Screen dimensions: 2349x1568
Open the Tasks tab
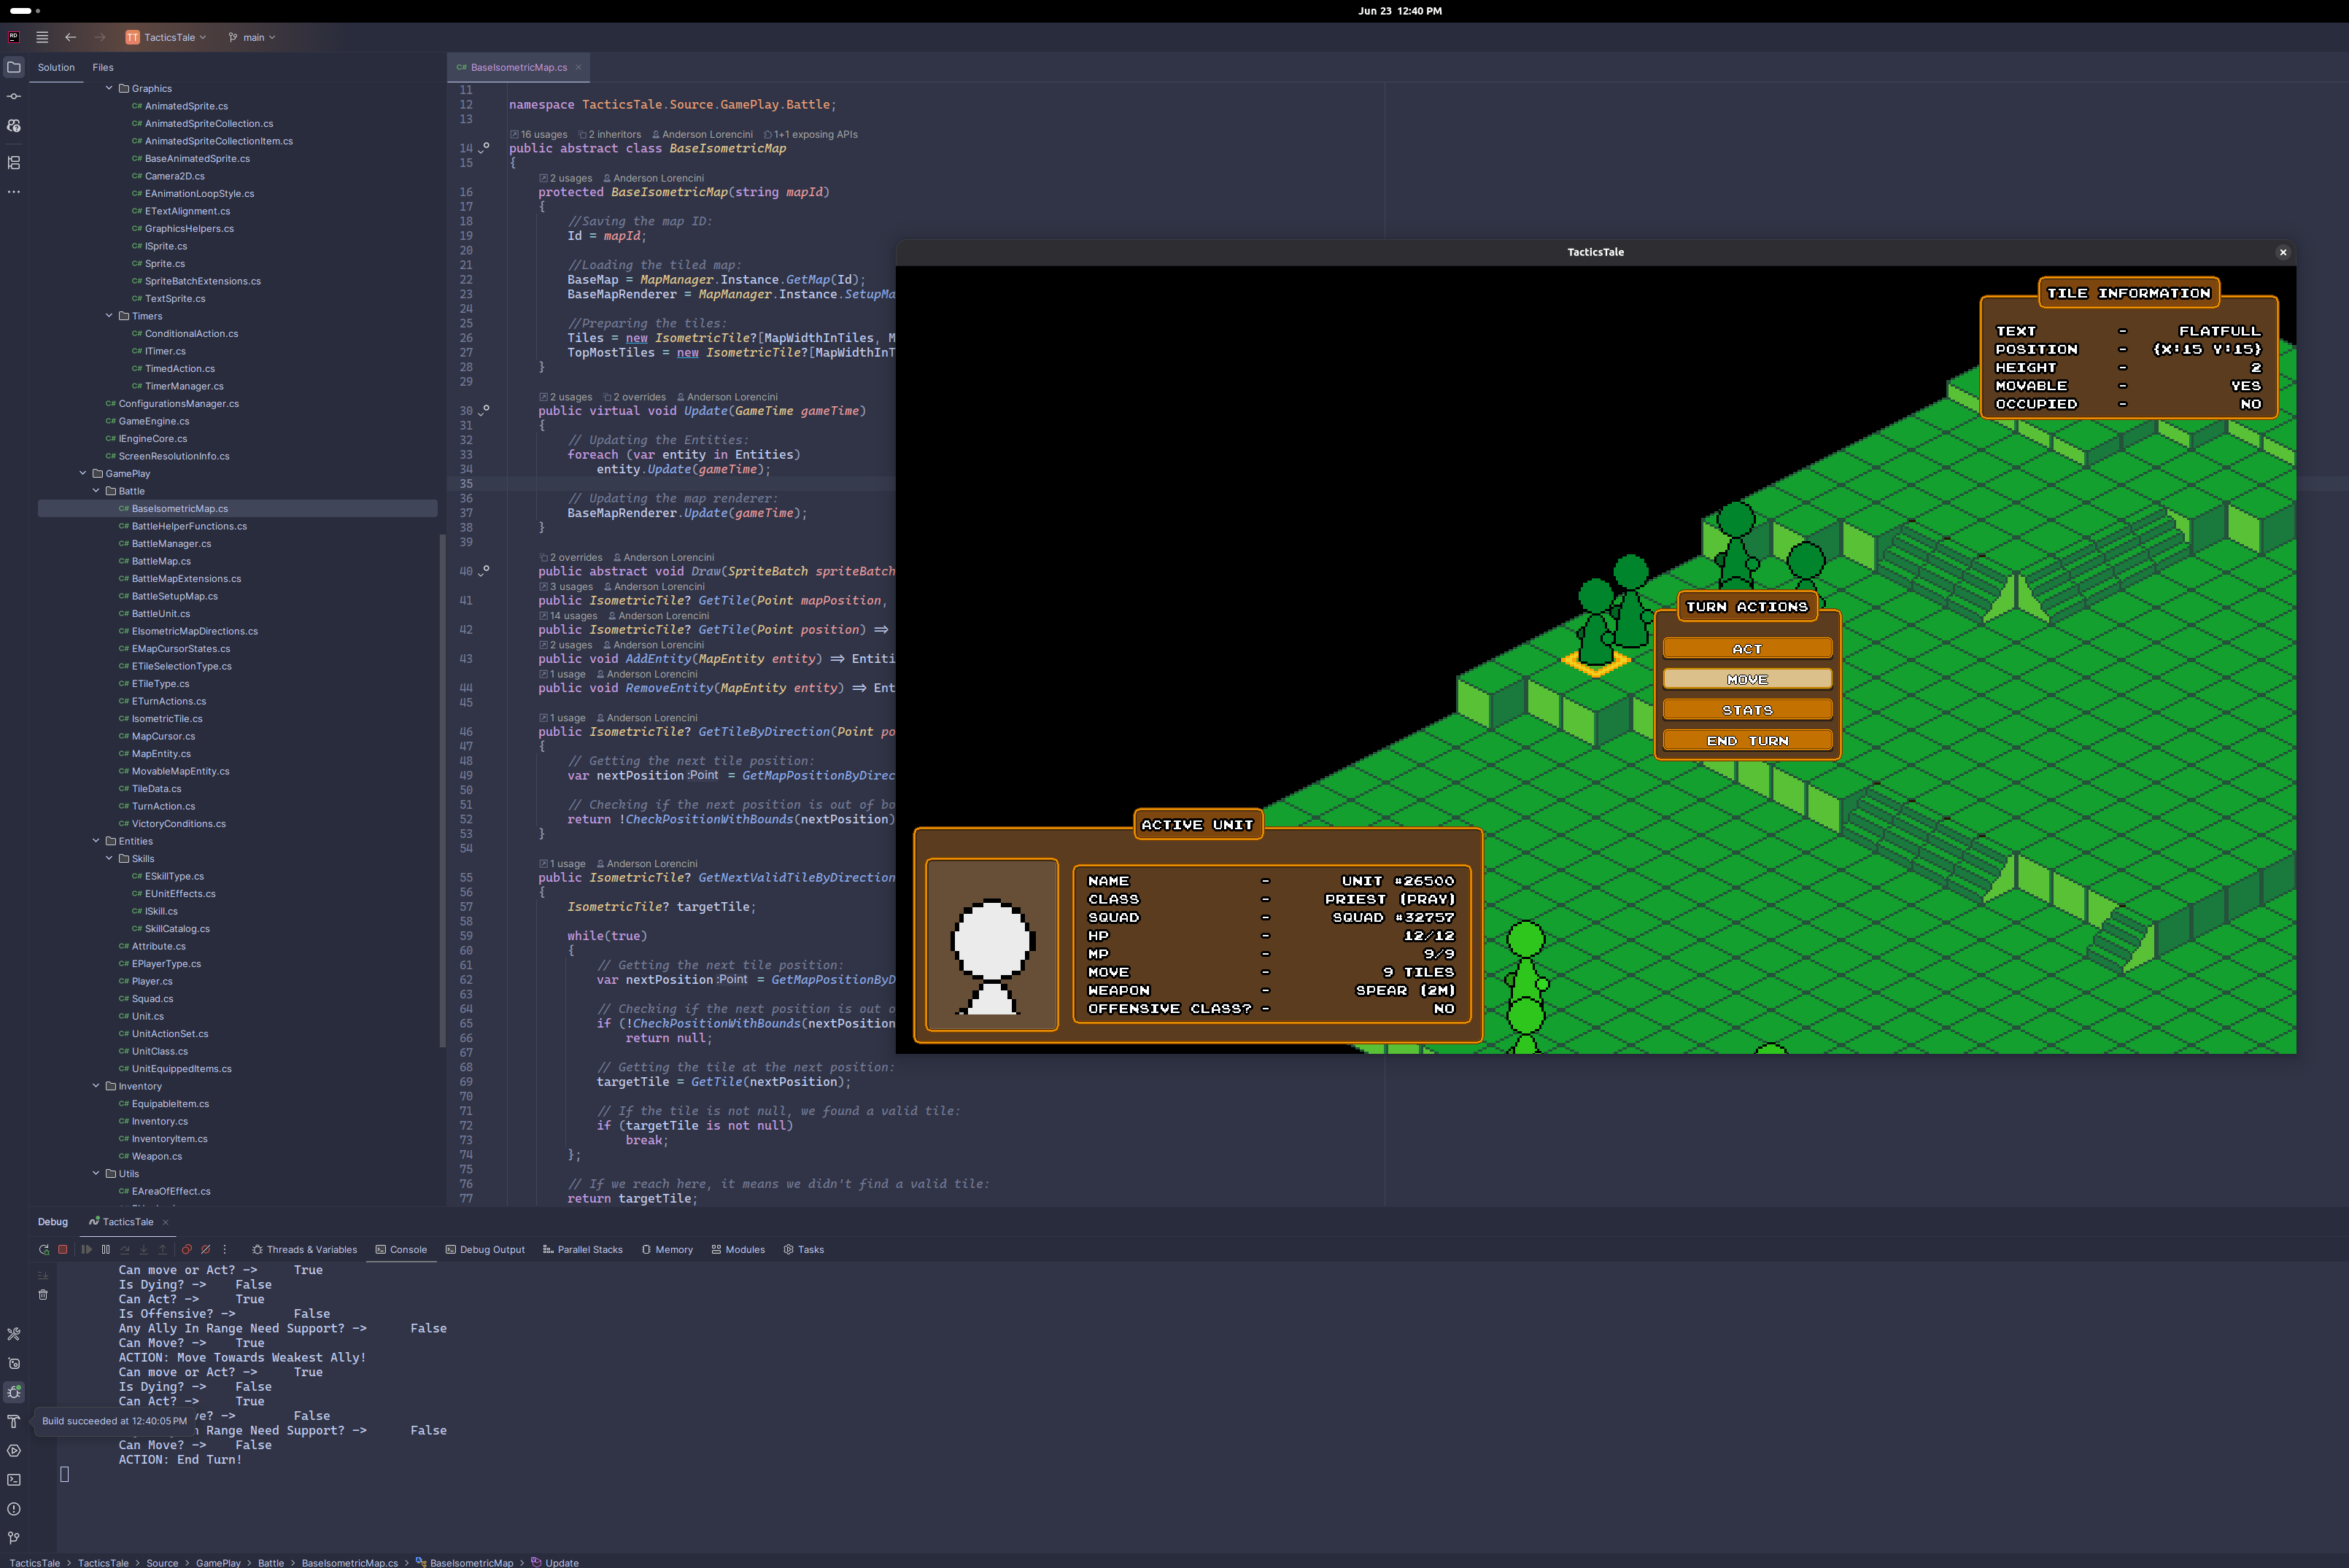[804, 1250]
